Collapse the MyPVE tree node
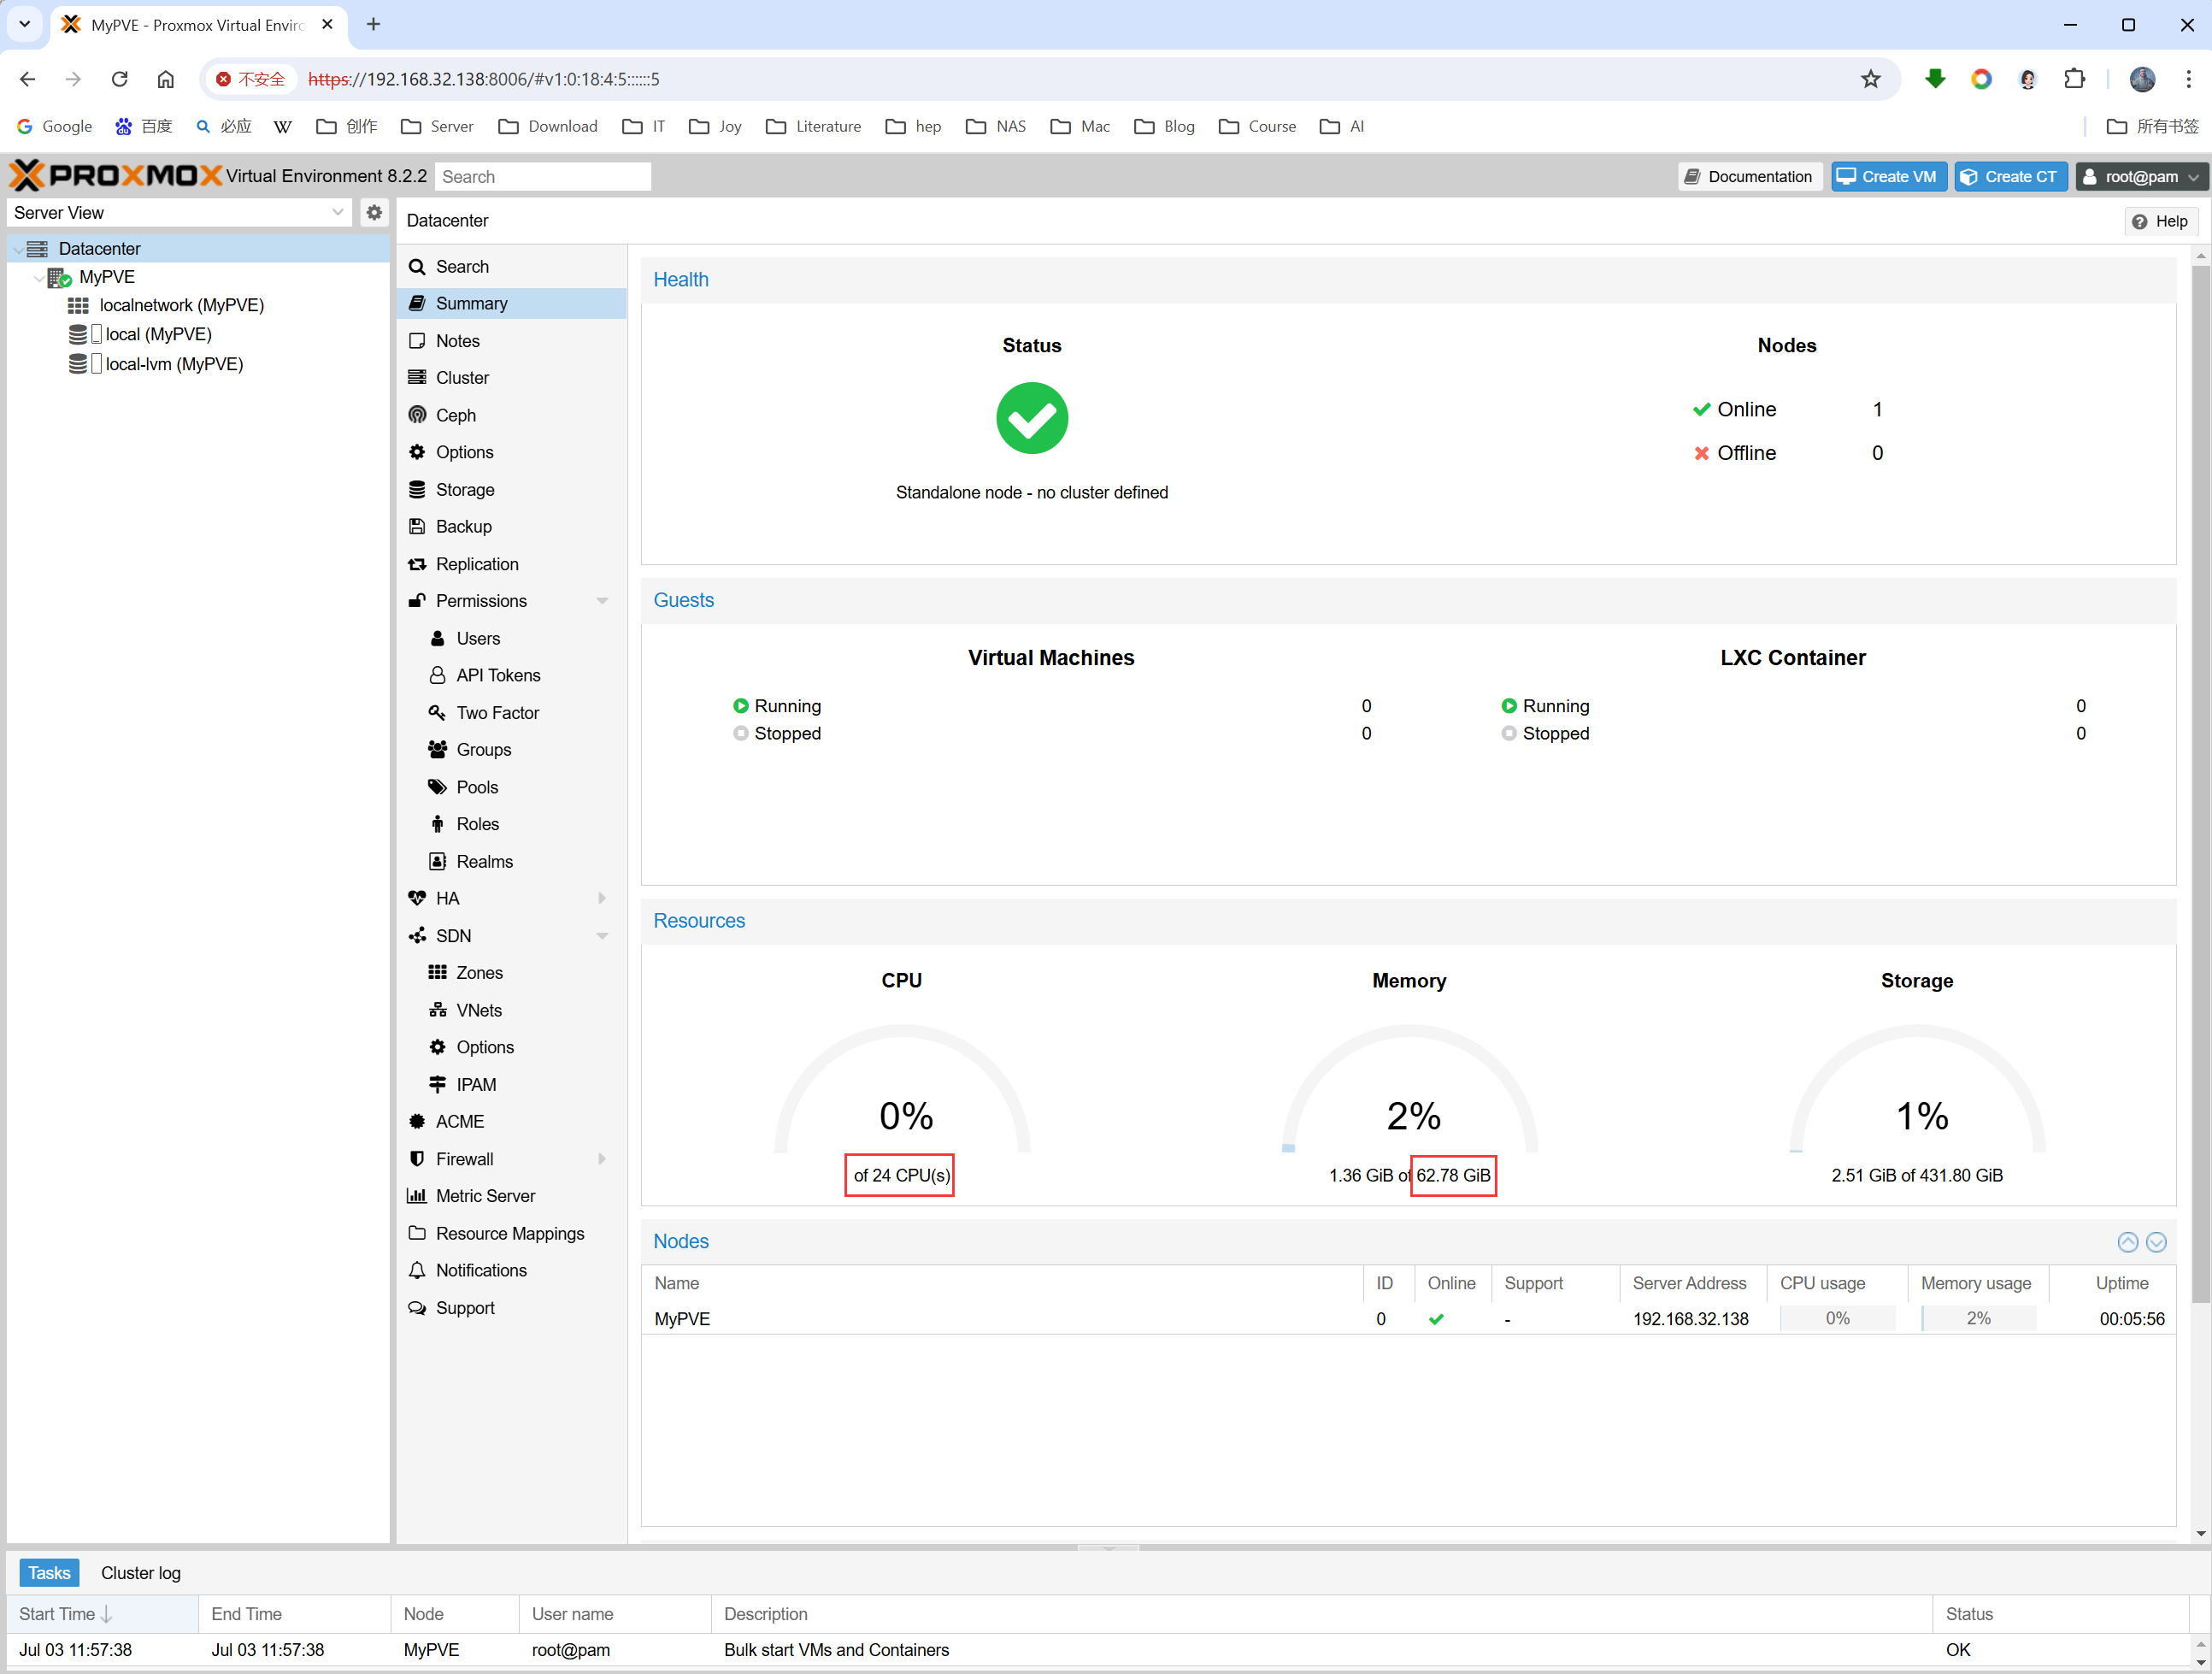Viewport: 2212px width, 1674px height. [38, 277]
